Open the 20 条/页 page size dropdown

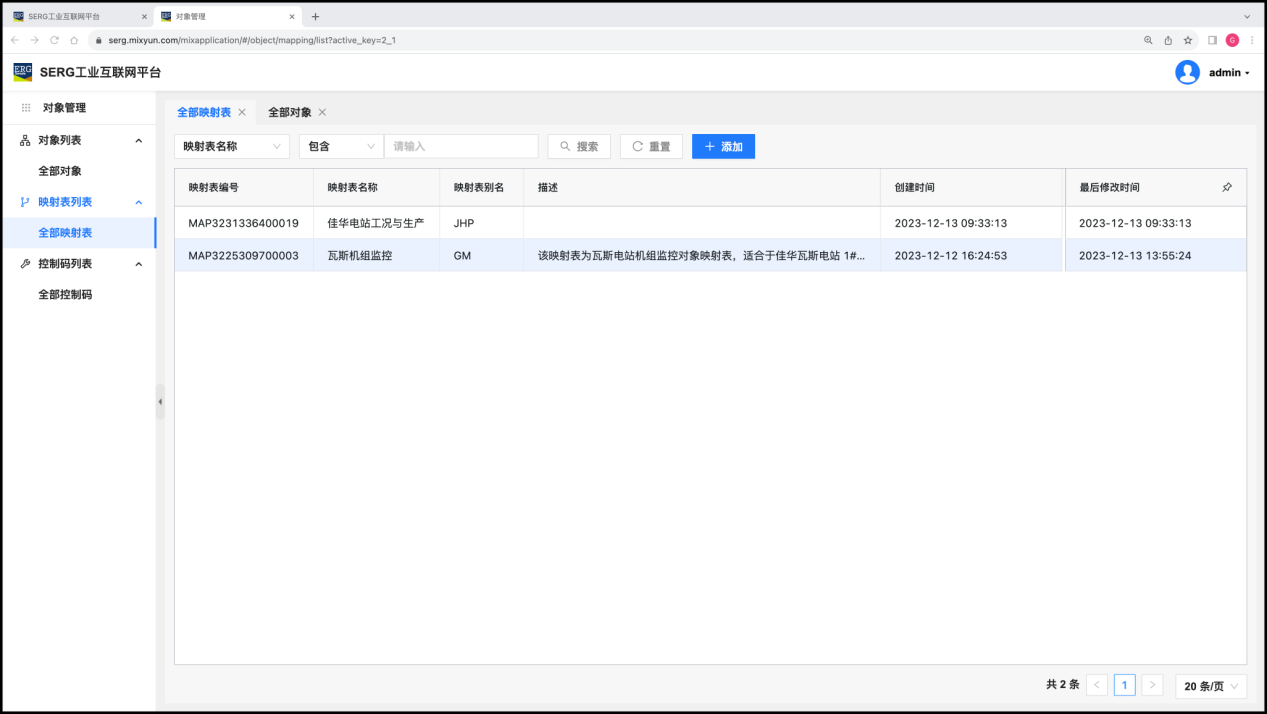click(1211, 686)
